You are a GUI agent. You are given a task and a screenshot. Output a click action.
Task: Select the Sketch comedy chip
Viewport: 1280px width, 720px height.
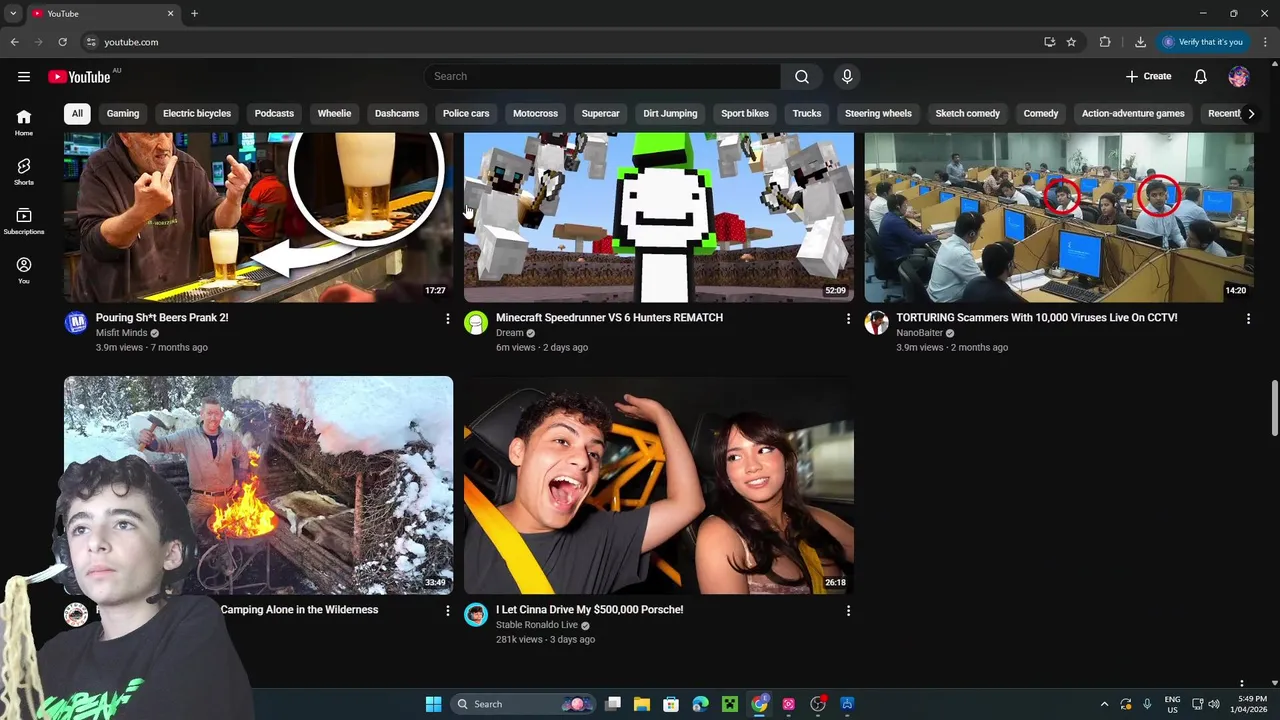967,113
